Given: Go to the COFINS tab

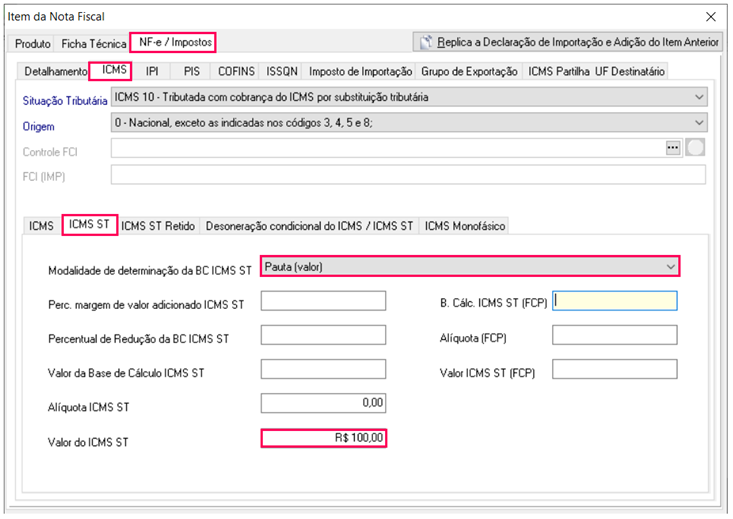Looking at the screenshot, I should [x=237, y=71].
